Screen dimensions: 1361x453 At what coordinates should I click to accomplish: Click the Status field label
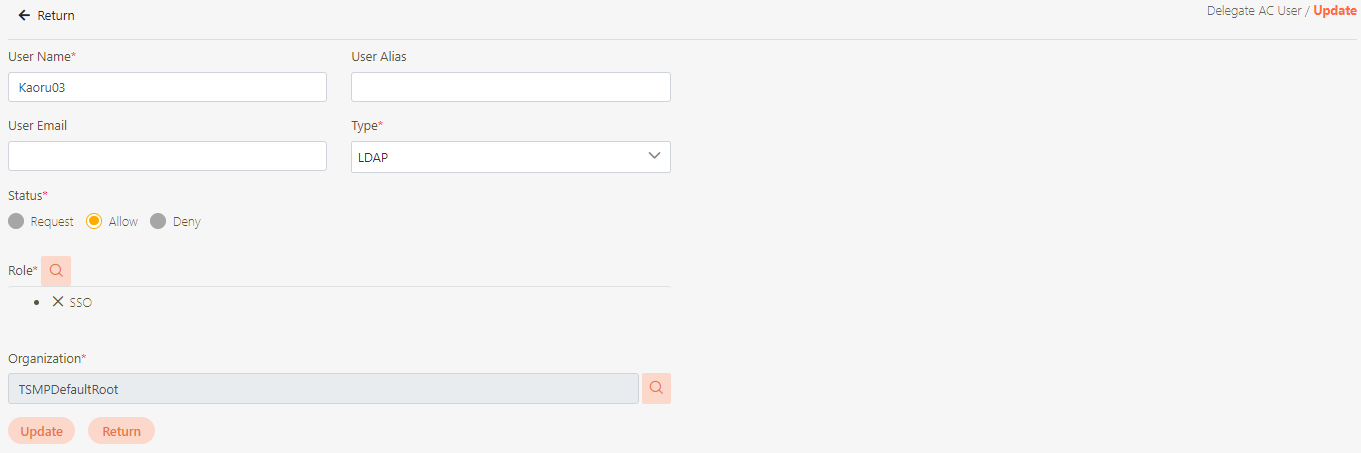coord(26,195)
